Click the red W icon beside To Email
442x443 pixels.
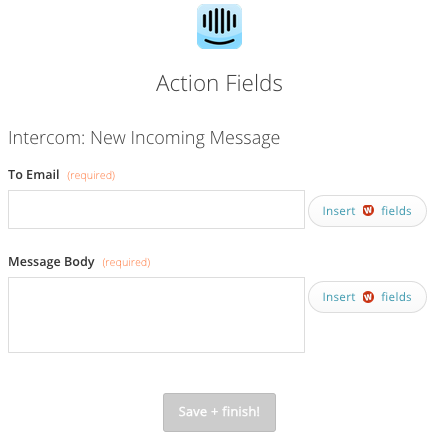coord(368,211)
